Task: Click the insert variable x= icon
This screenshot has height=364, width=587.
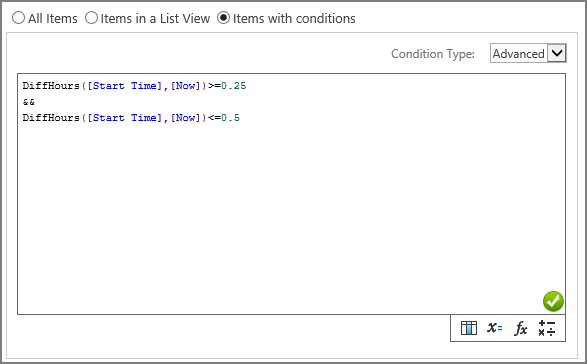Action: [495, 328]
